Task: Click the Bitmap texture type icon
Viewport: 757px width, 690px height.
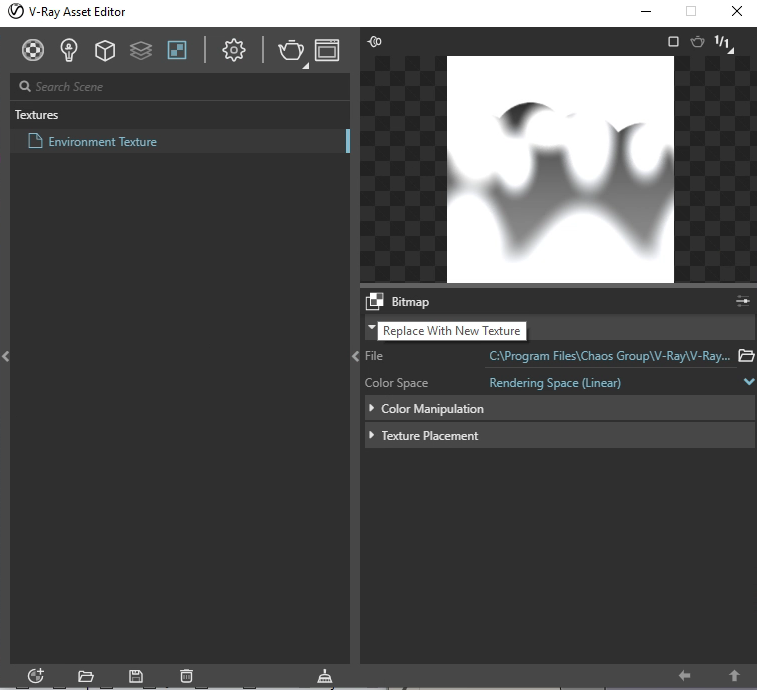Action: [375, 301]
